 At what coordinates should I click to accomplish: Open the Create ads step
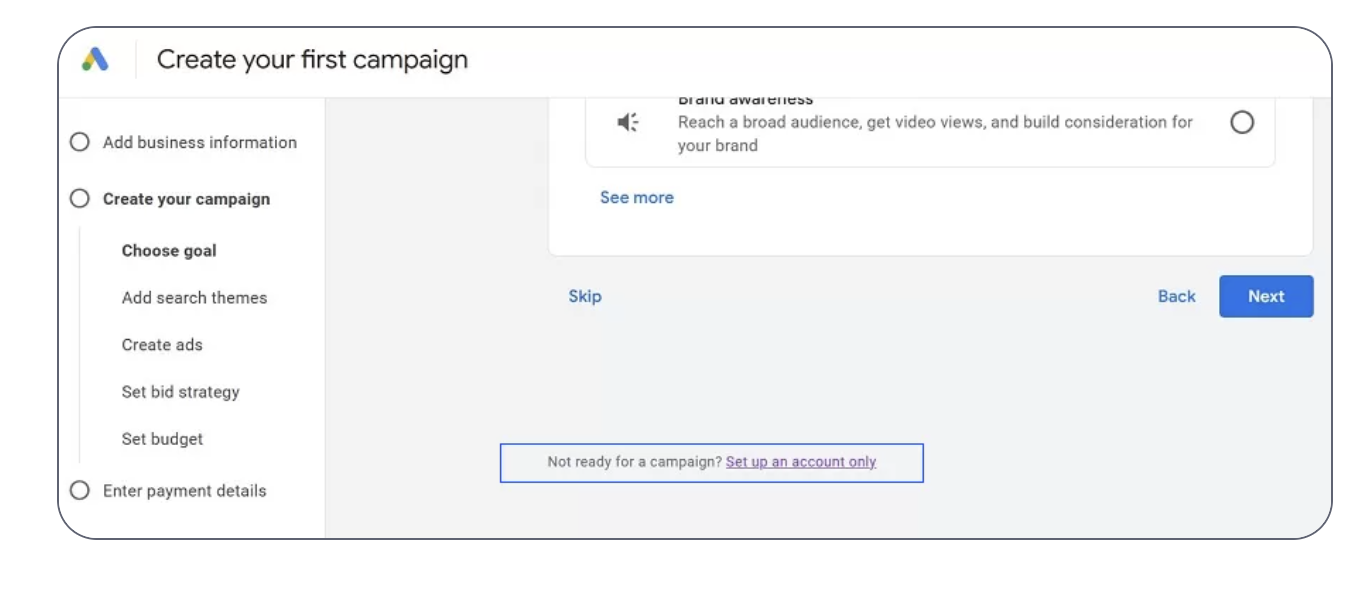click(x=162, y=345)
